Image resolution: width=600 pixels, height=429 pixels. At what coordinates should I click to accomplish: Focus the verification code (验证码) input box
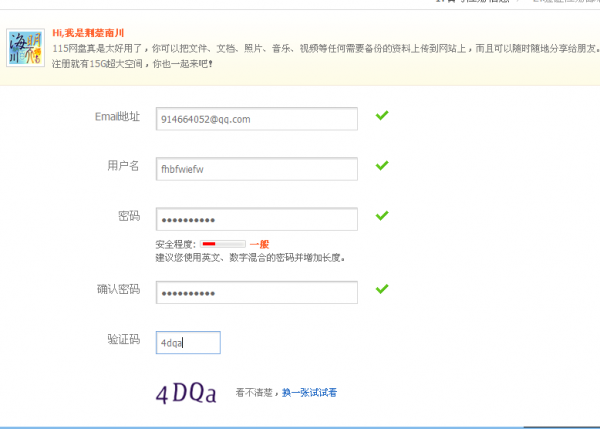coord(188,343)
